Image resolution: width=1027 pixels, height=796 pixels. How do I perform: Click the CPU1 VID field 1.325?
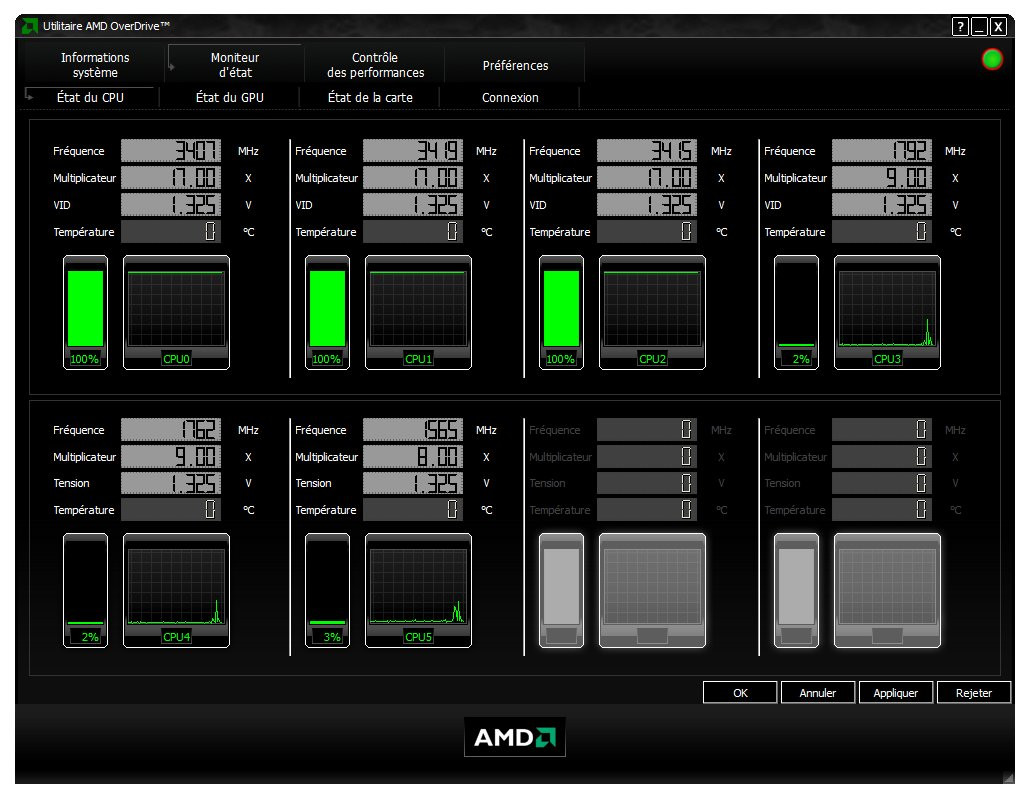click(413, 204)
